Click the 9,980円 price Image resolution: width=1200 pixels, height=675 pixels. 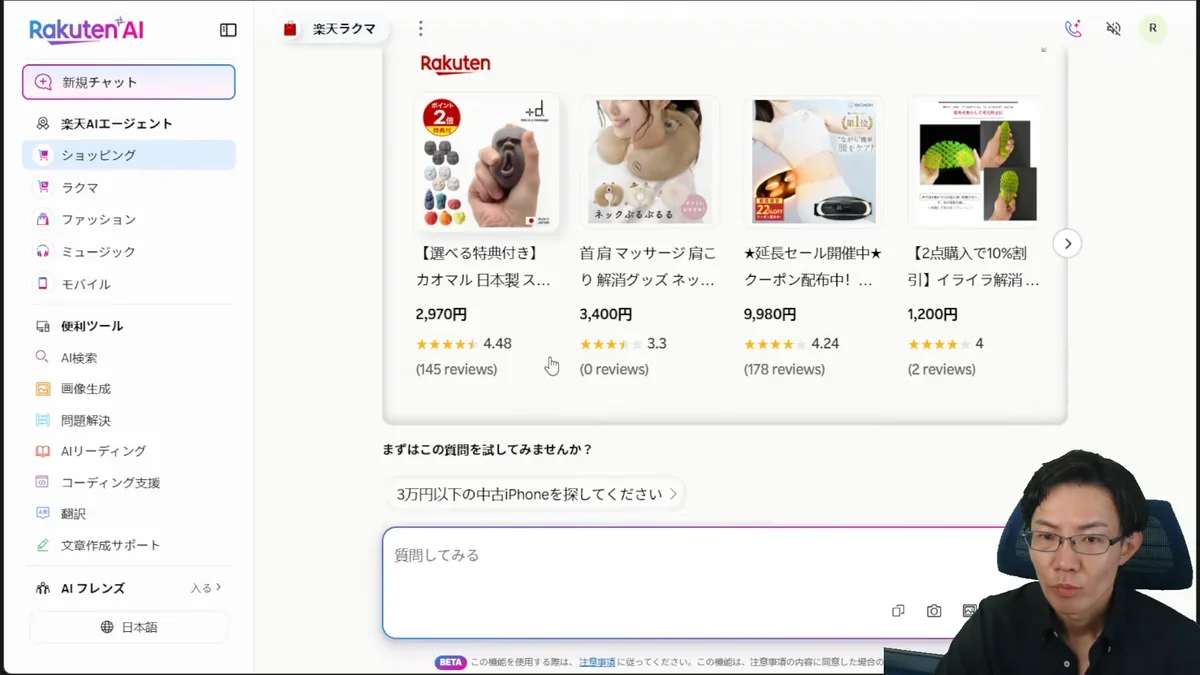pos(770,314)
